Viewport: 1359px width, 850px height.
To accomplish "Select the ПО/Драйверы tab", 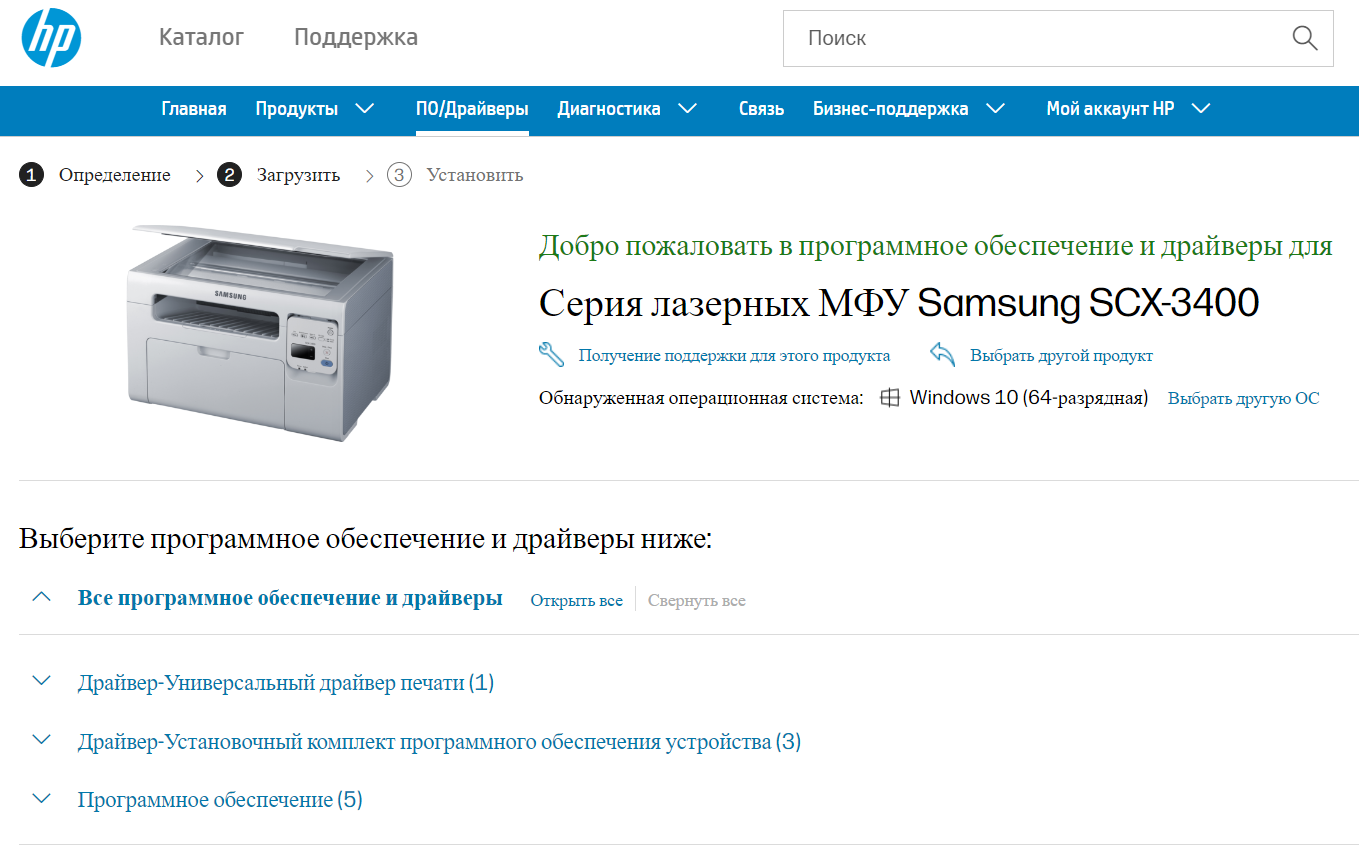I will [x=472, y=109].
